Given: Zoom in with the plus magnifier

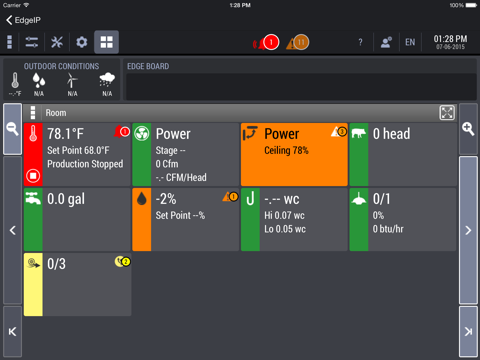Looking at the screenshot, I should tap(468, 129).
